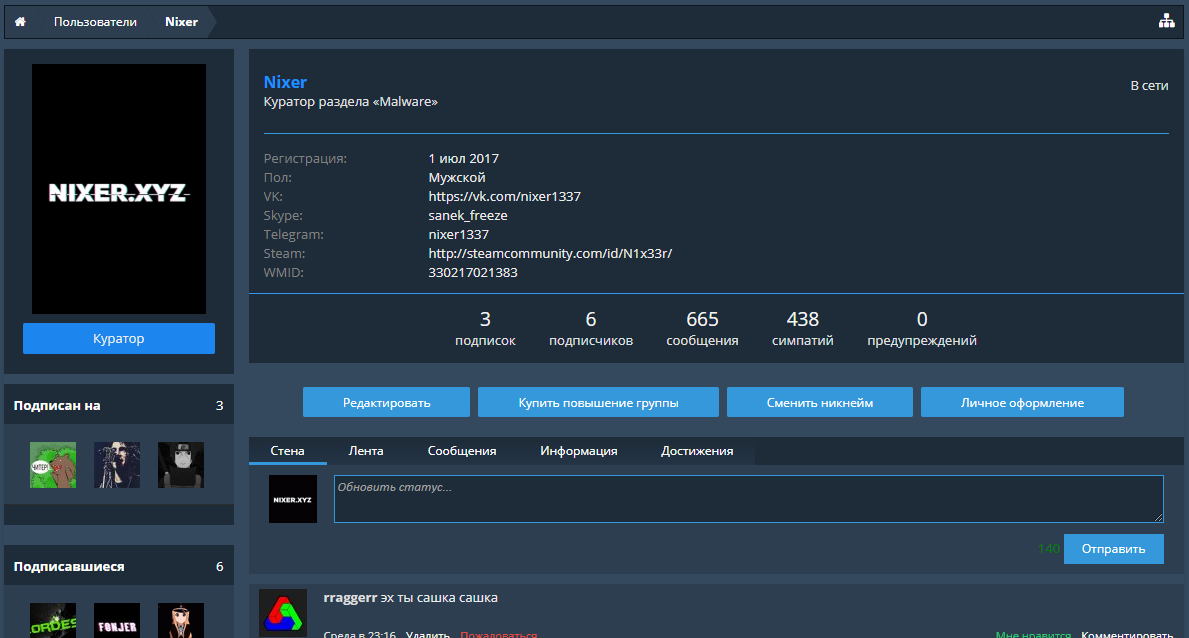
Task: Click the home icon in breadcrumb
Action: coord(20,22)
